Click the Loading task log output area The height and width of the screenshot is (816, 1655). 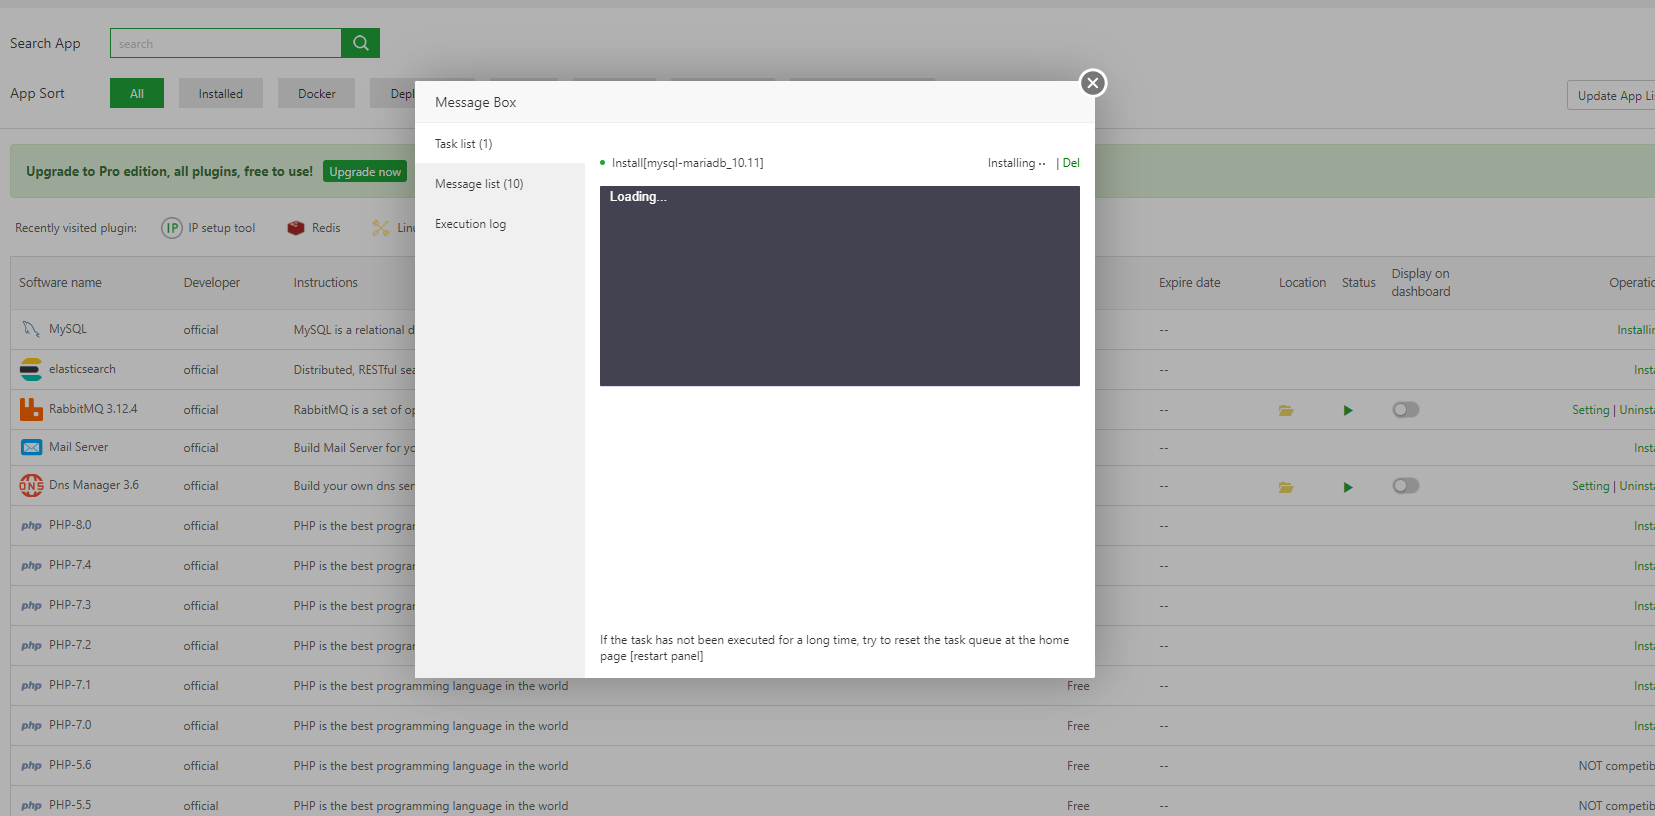click(x=840, y=286)
